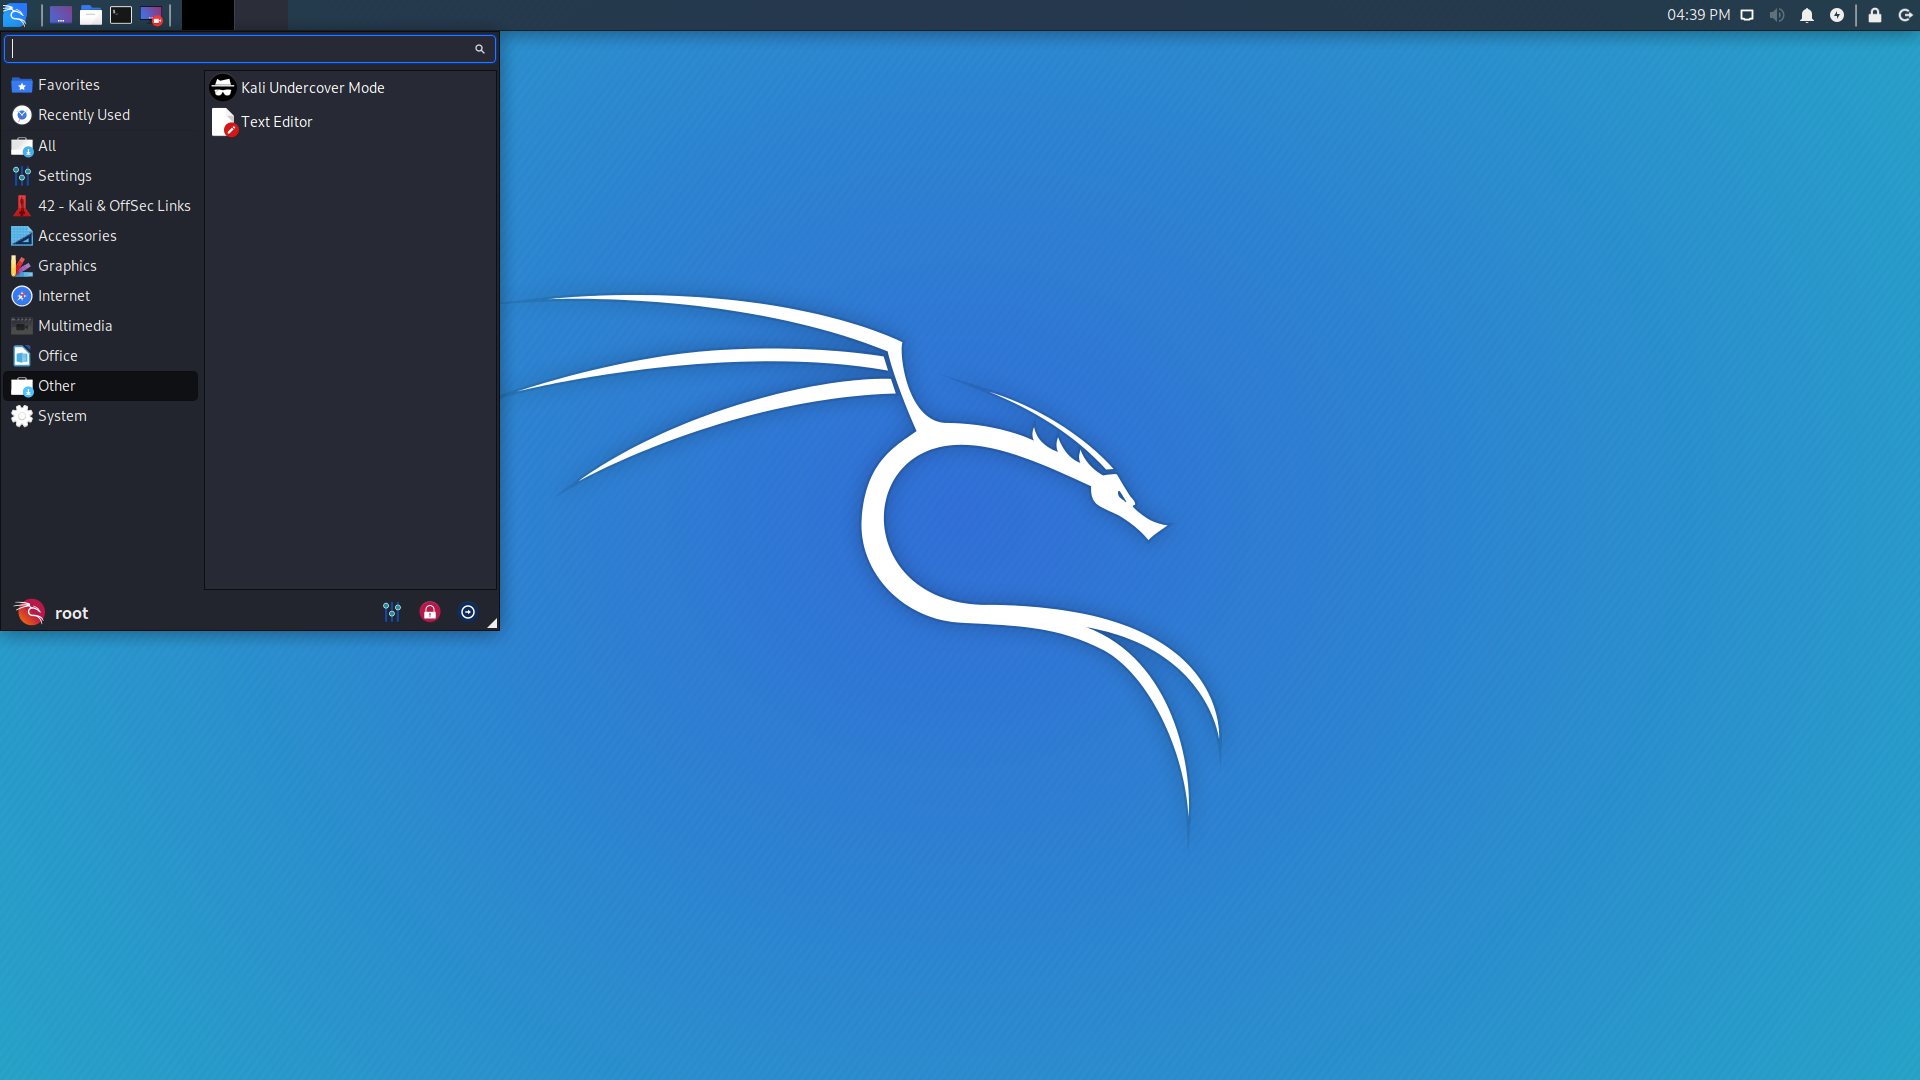The width and height of the screenshot is (1920, 1080).
Task: Click the lock icon in top right panel
Action: tap(1875, 15)
